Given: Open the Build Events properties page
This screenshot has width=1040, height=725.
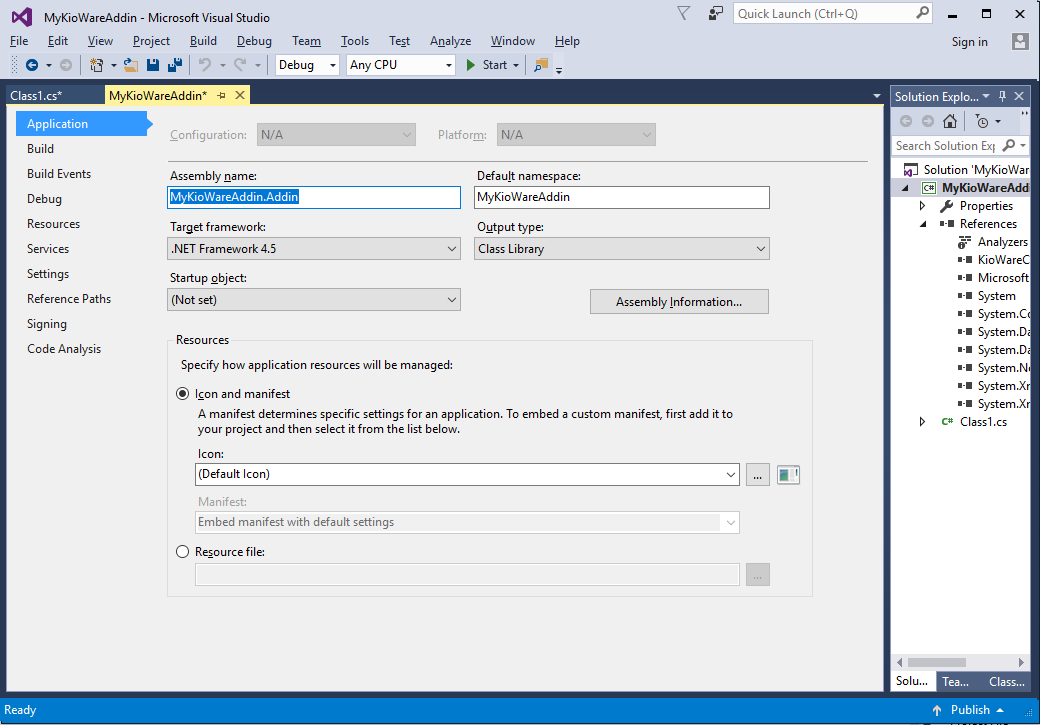Looking at the screenshot, I should [x=59, y=174].
